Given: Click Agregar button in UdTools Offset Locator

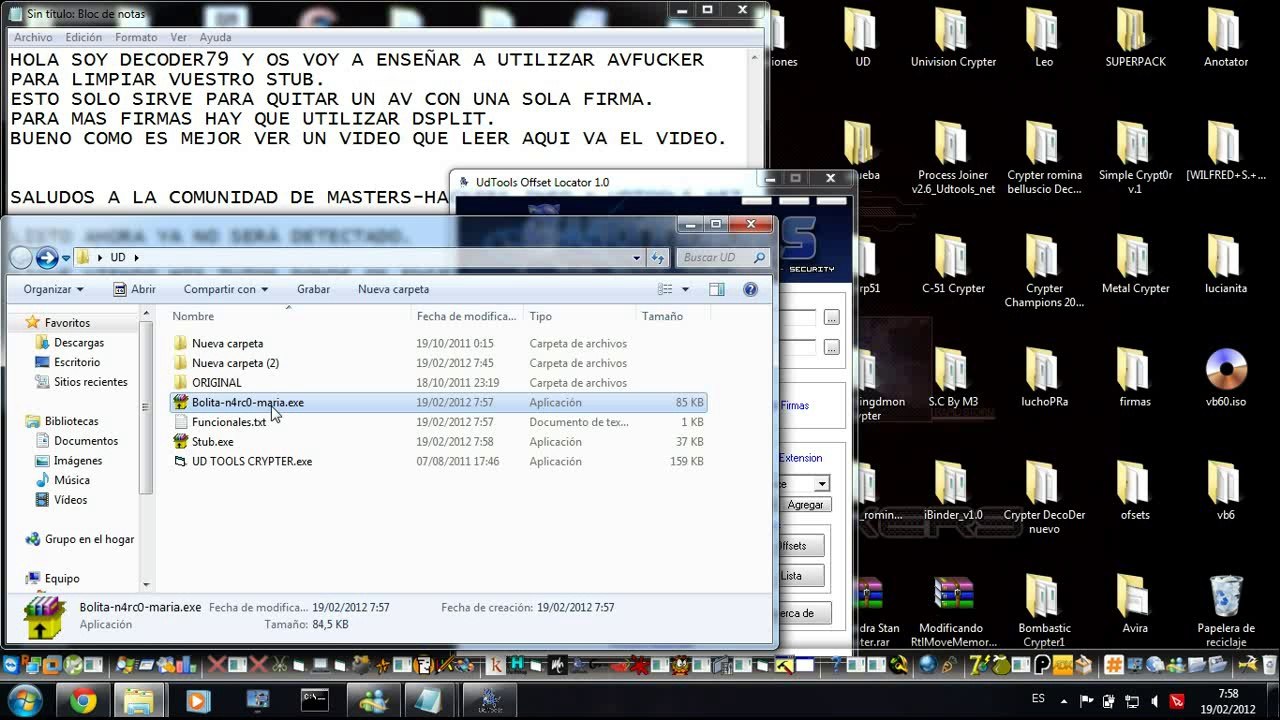Looking at the screenshot, I should (x=805, y=505).
